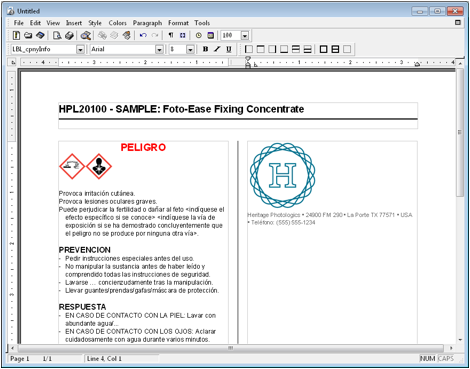Click the Redo arrow icon

155,35
